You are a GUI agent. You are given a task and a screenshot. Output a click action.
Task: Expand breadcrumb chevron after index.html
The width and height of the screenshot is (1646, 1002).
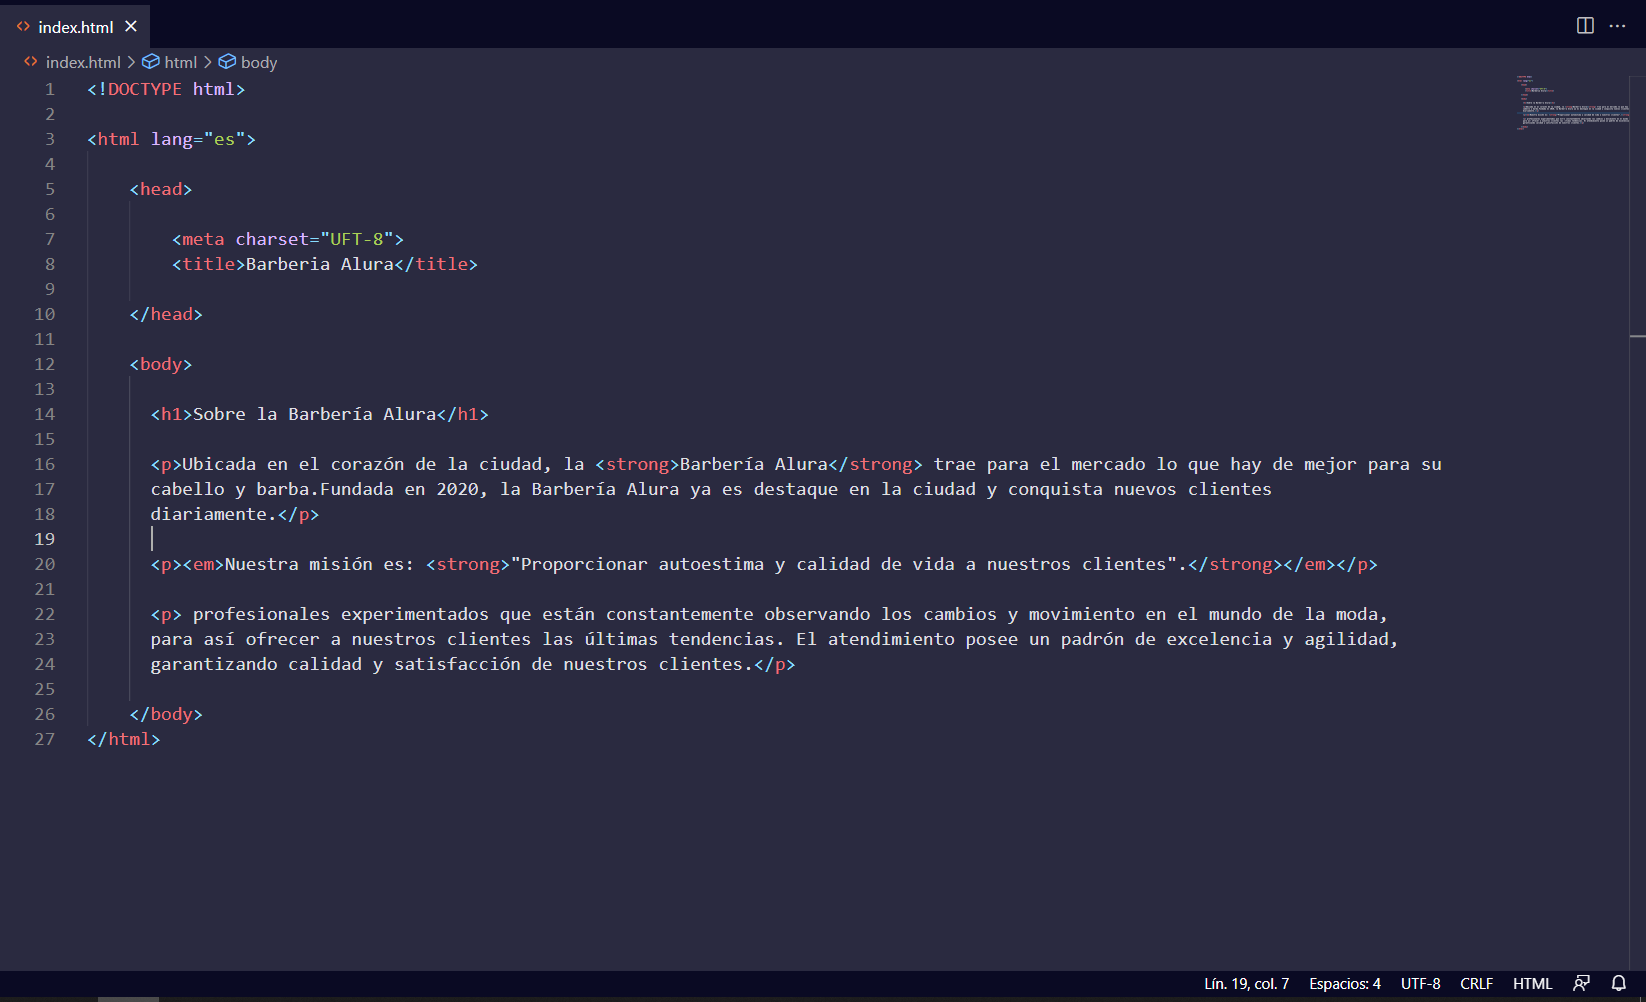(131, 62)
